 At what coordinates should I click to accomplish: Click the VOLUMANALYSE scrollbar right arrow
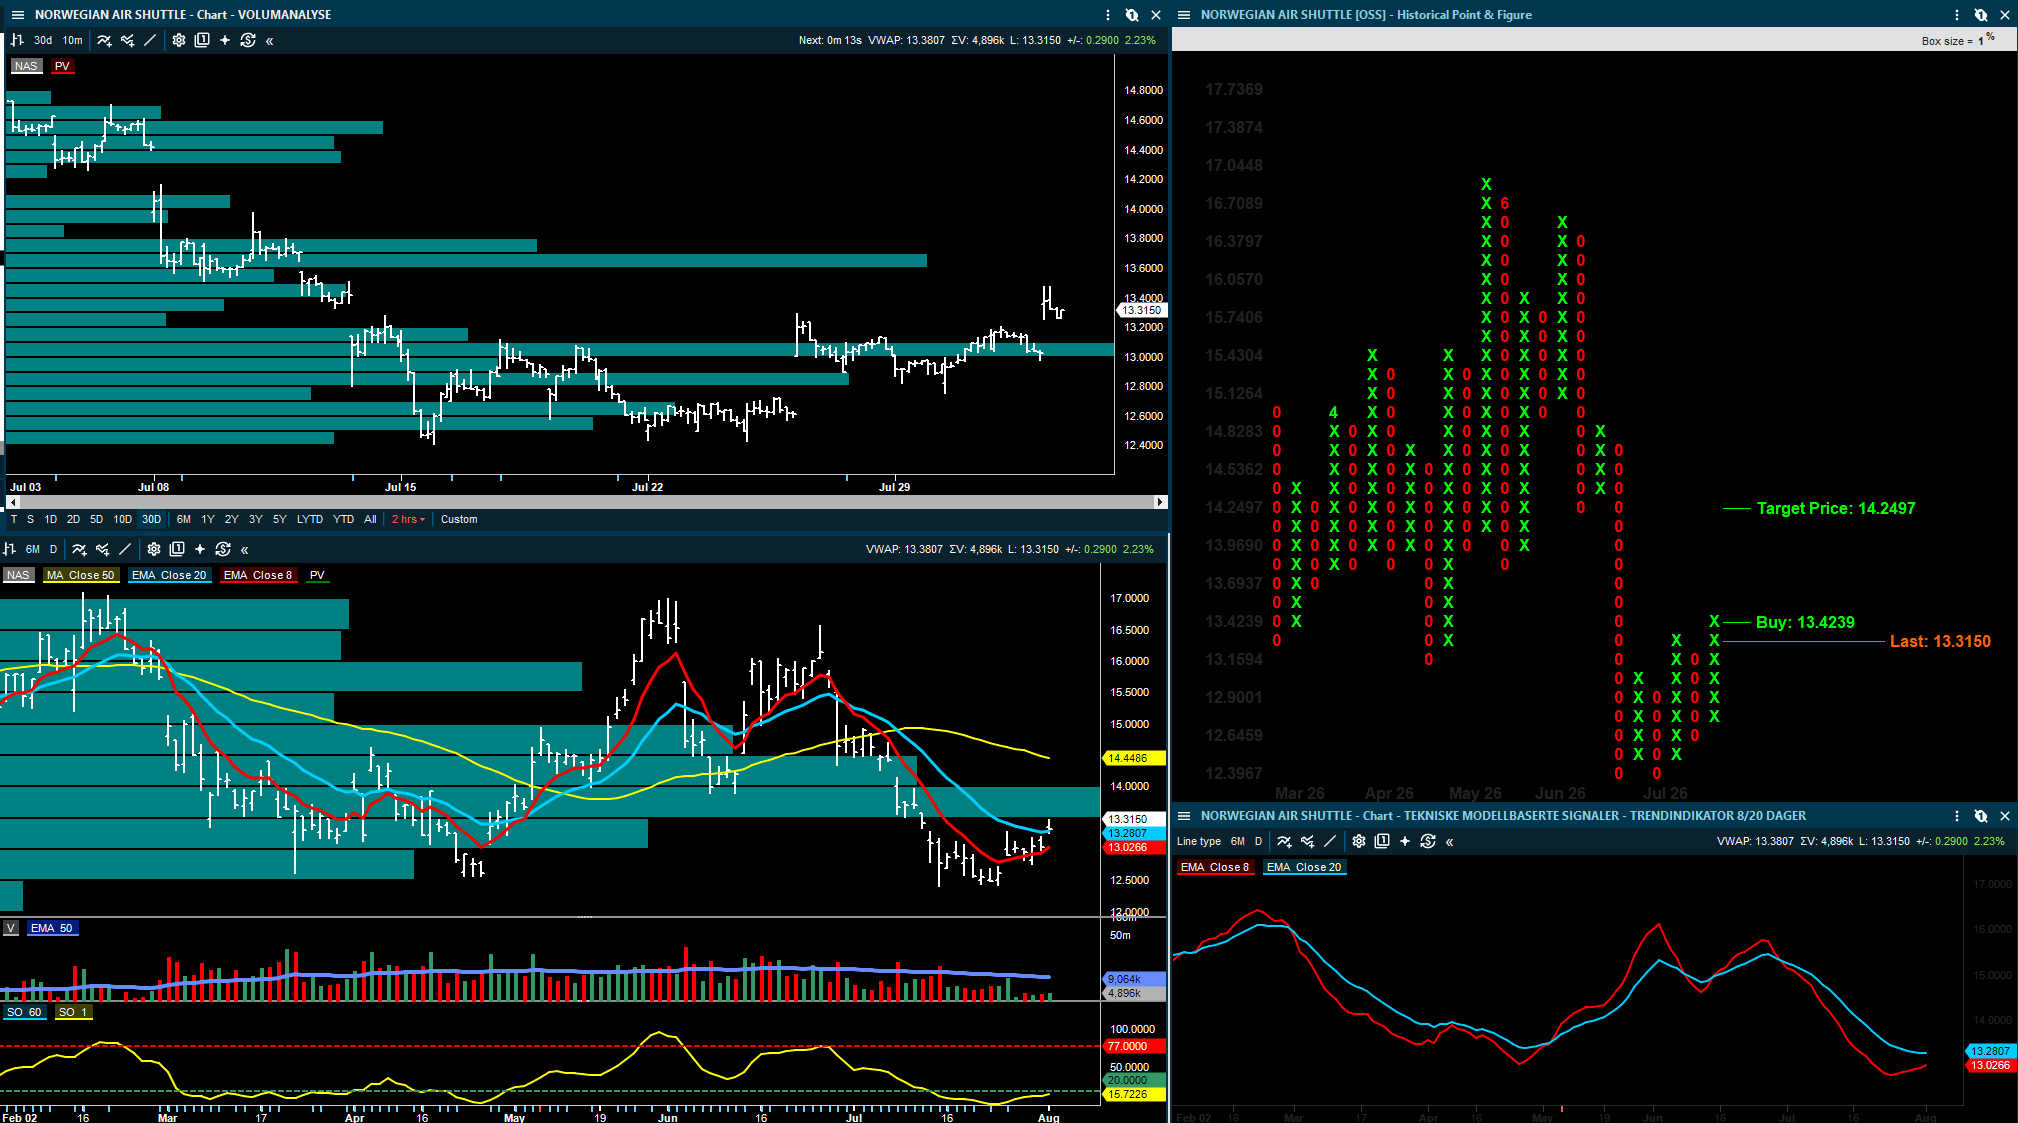click(1160, 502)
